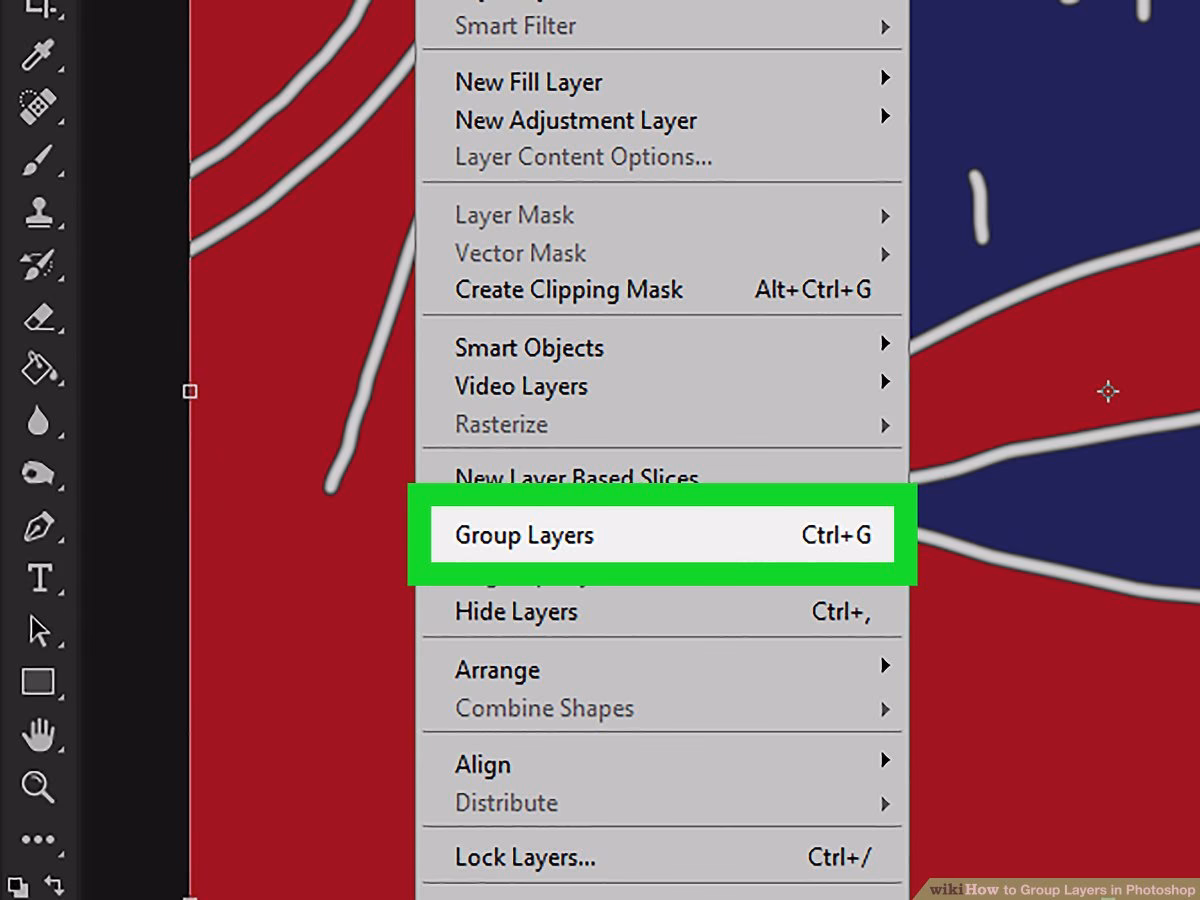Select the Eraser tool
Image resolution: width=1200 pixels, height=900 pixels.
(x=40, y=318)
